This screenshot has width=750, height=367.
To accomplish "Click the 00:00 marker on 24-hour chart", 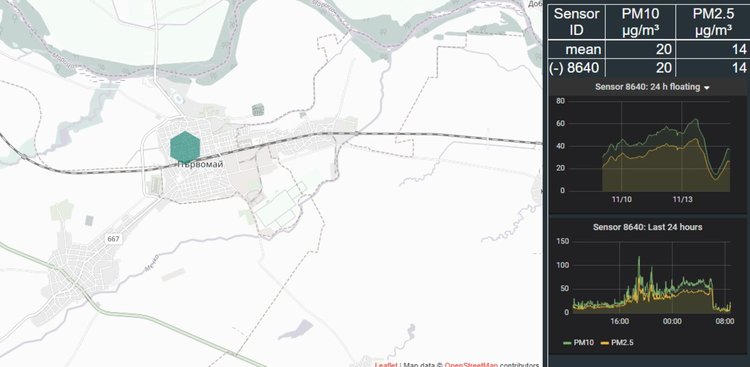I will tap(672, 321).
